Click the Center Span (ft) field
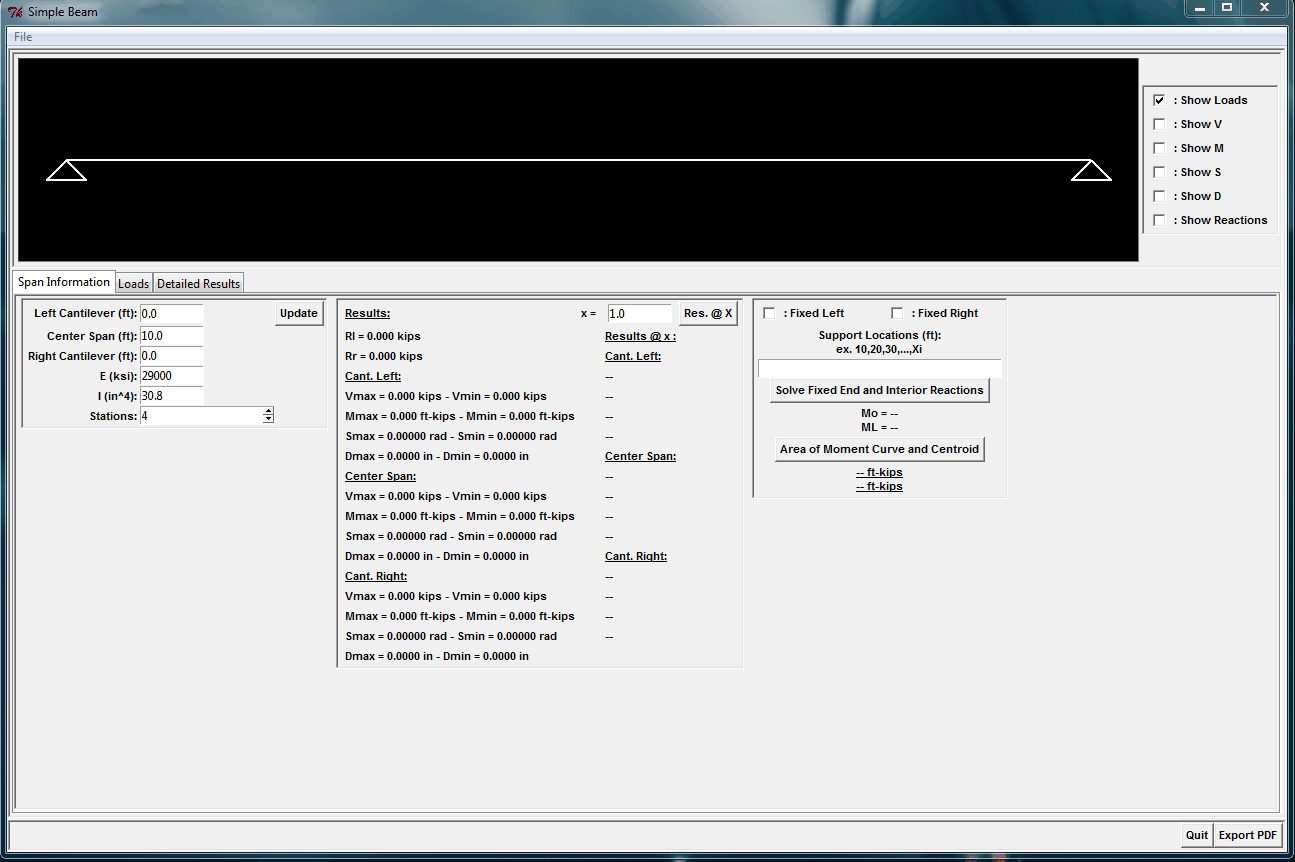The image size is (1295, 862). tap(171, 336)
